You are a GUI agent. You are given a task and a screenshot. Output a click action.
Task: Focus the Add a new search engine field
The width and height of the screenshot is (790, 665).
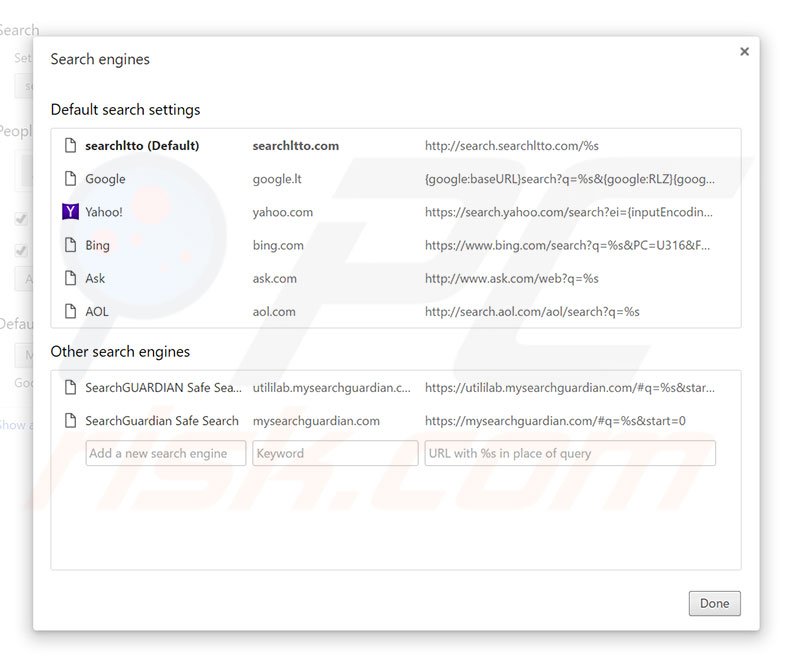click(166, 453)
